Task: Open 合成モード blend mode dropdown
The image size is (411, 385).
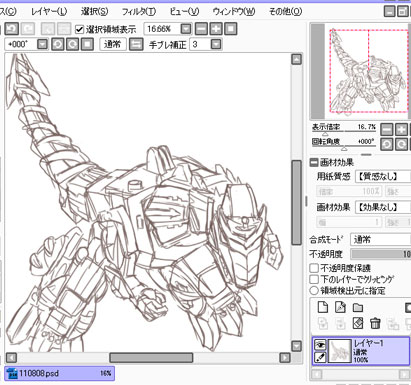Action: coord(381,239)
